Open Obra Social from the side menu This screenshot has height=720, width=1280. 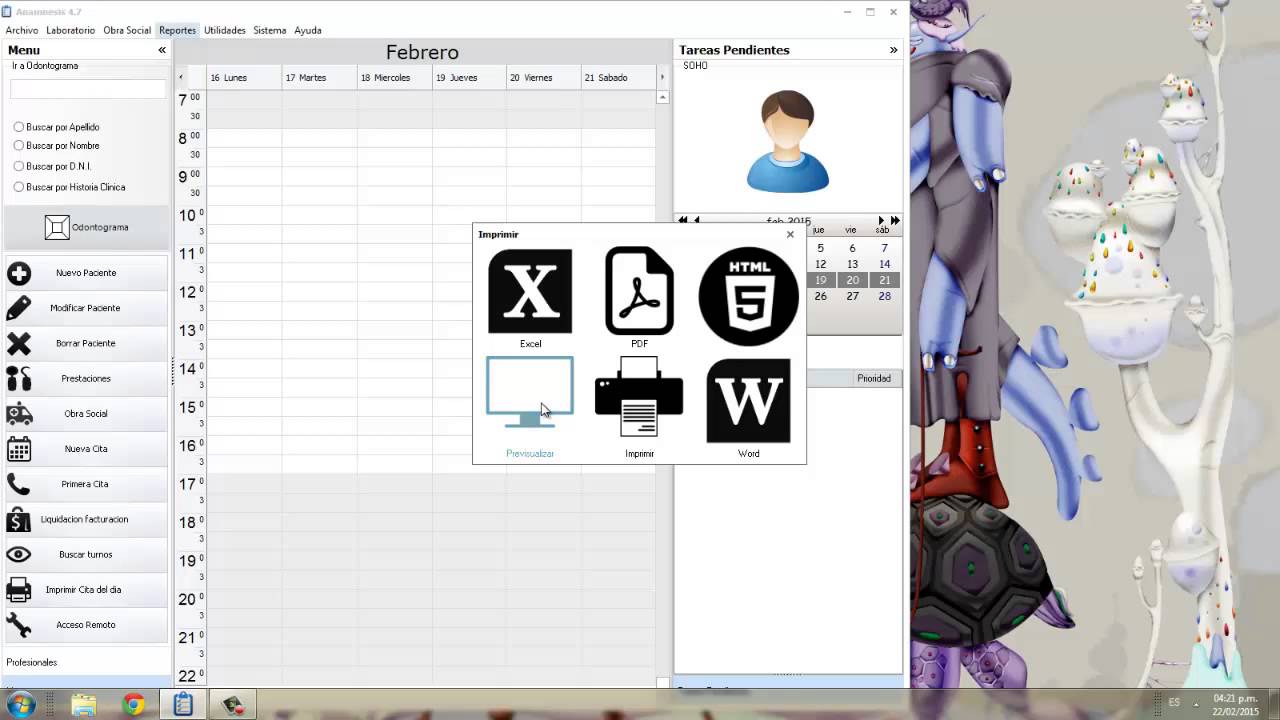[86, 413]
